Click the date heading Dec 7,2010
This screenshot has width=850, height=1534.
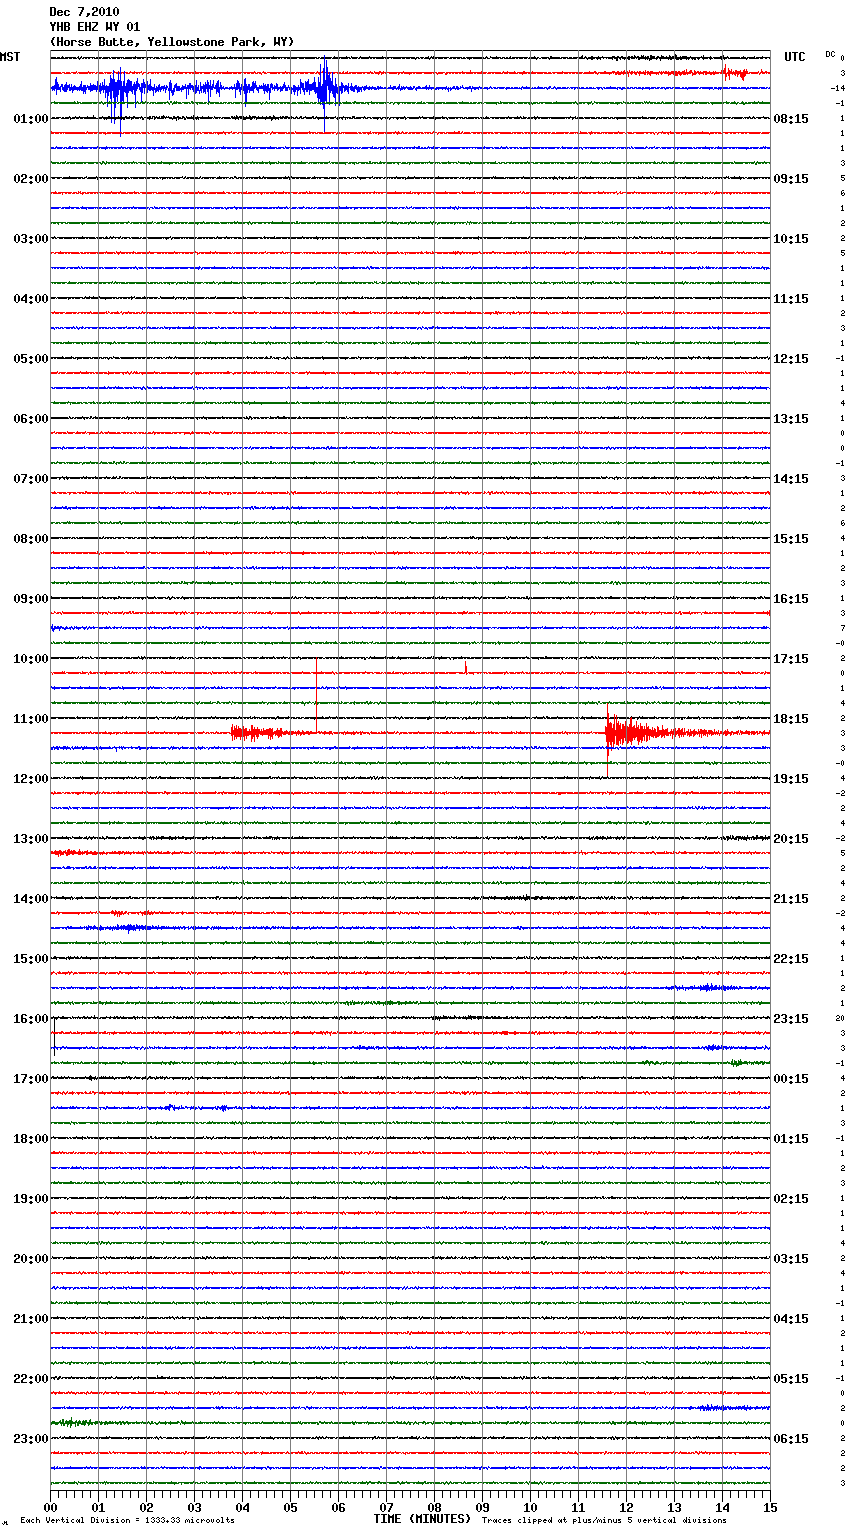coord(84,12)
